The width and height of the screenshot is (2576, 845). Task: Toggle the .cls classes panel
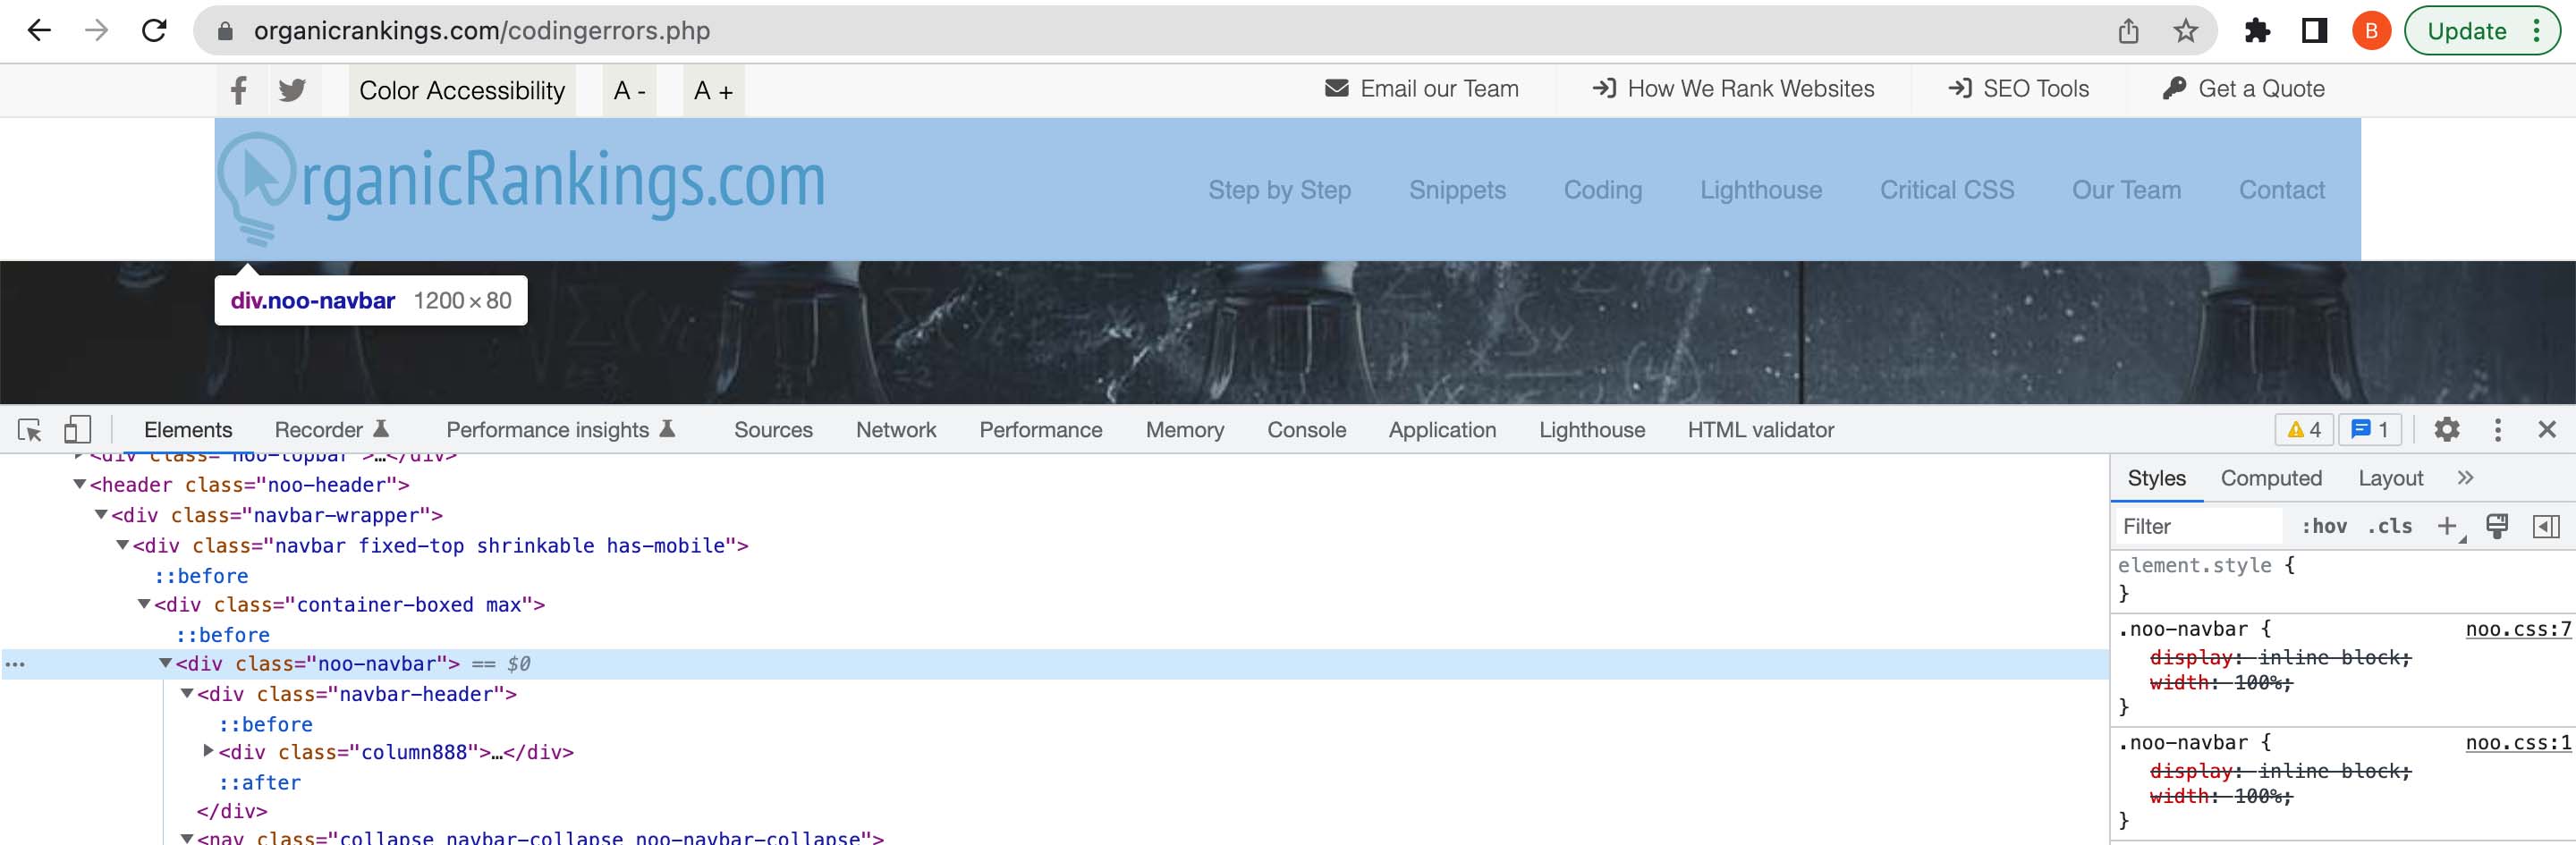tap(2389, 526)
